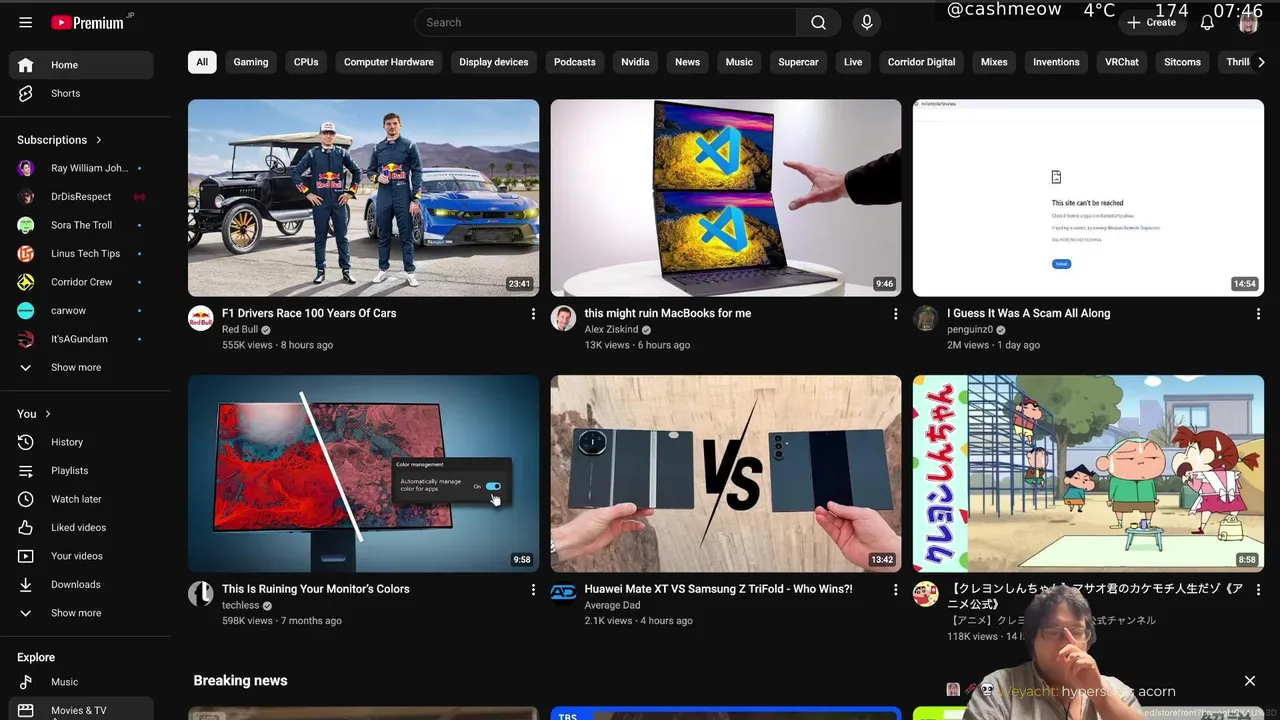Screen dimensions: 1280x720
Task: Play the Monitor's Colors thumbnail
Action: click(363, 474)
